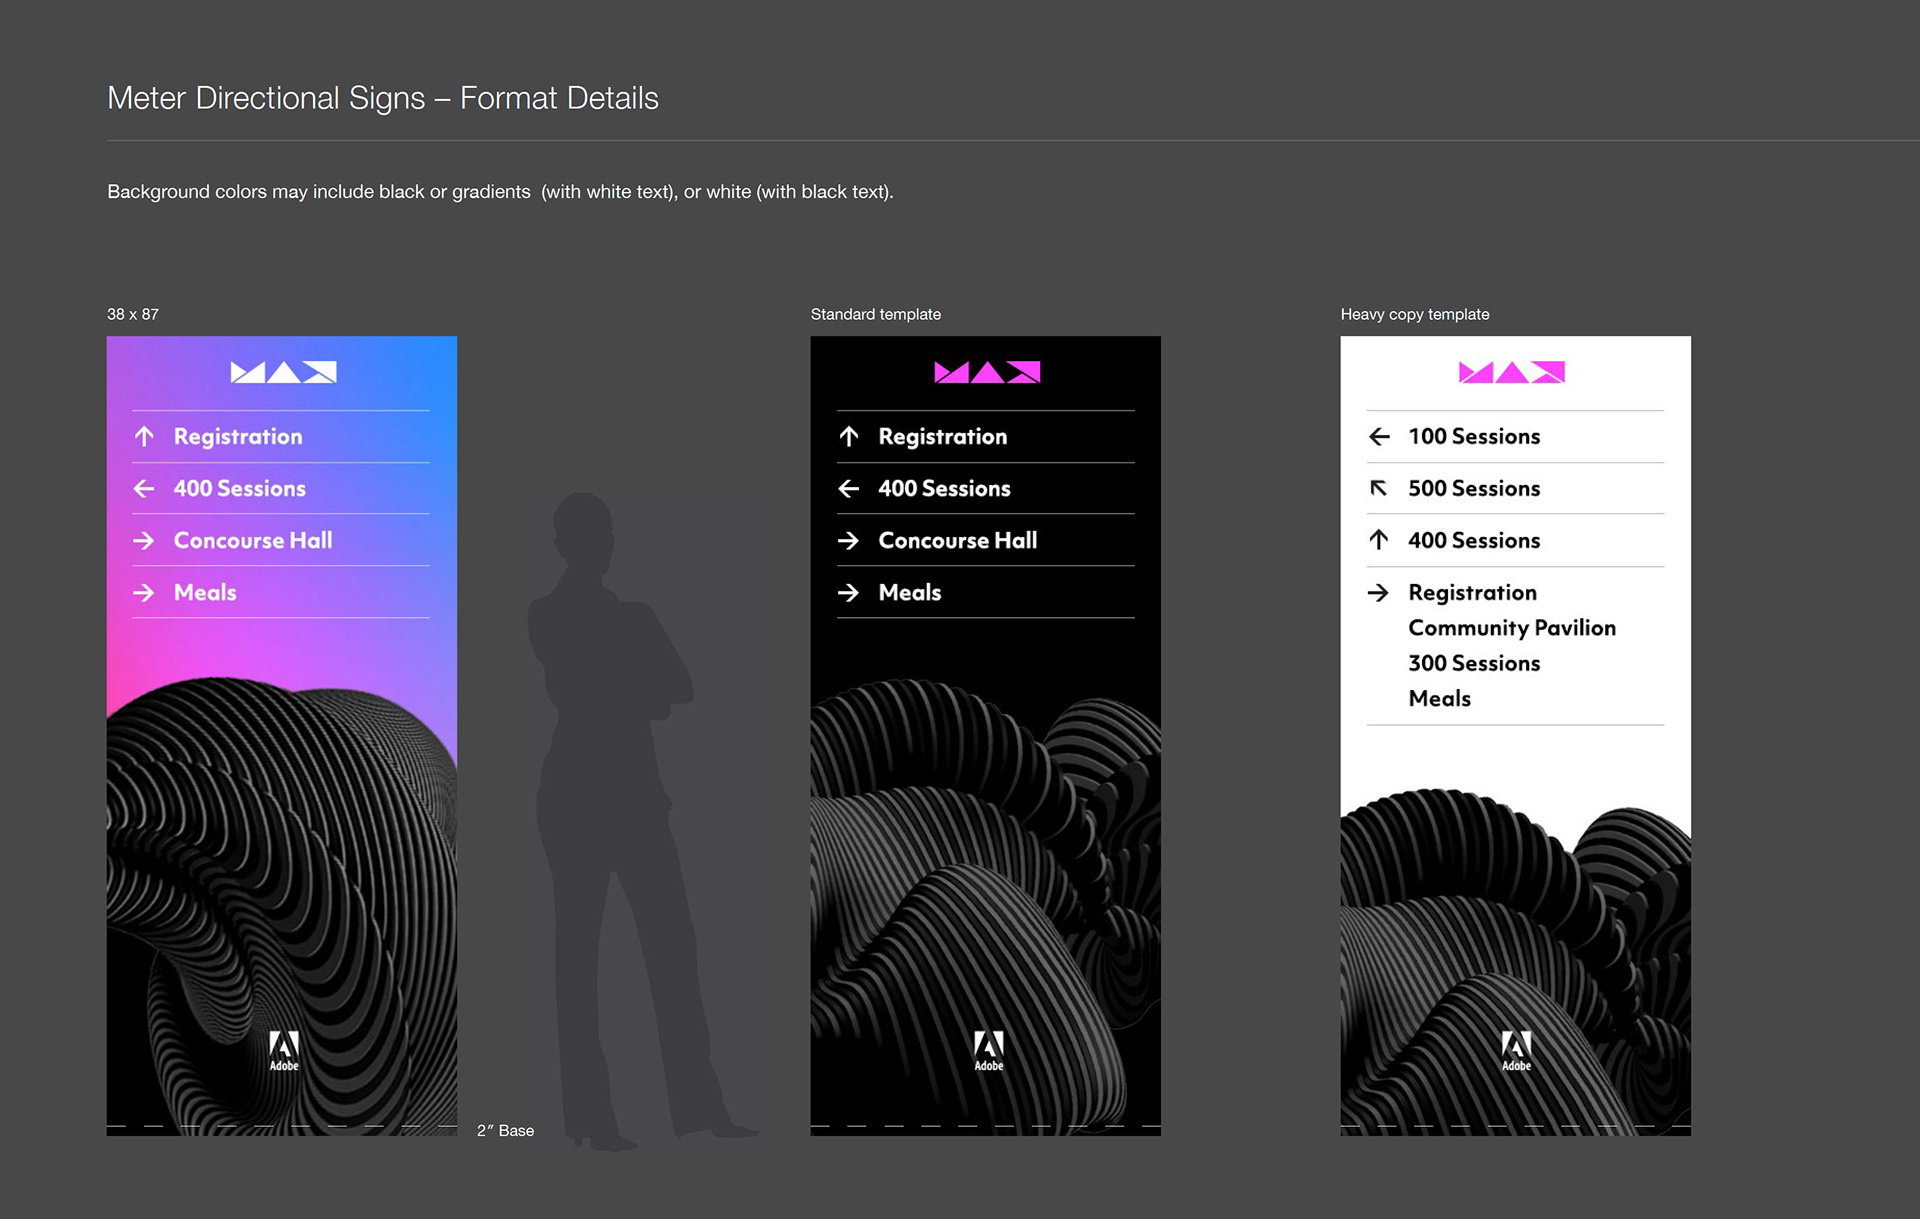Select the striped 3D artwork on white sign
1920x1219 pixels.
pos(1516,960)
